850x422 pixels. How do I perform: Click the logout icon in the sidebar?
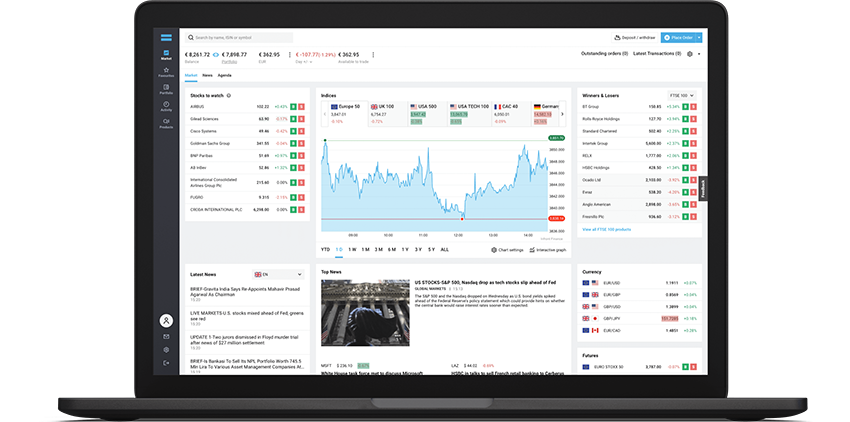pyautogui.click(x=166, y=363)
